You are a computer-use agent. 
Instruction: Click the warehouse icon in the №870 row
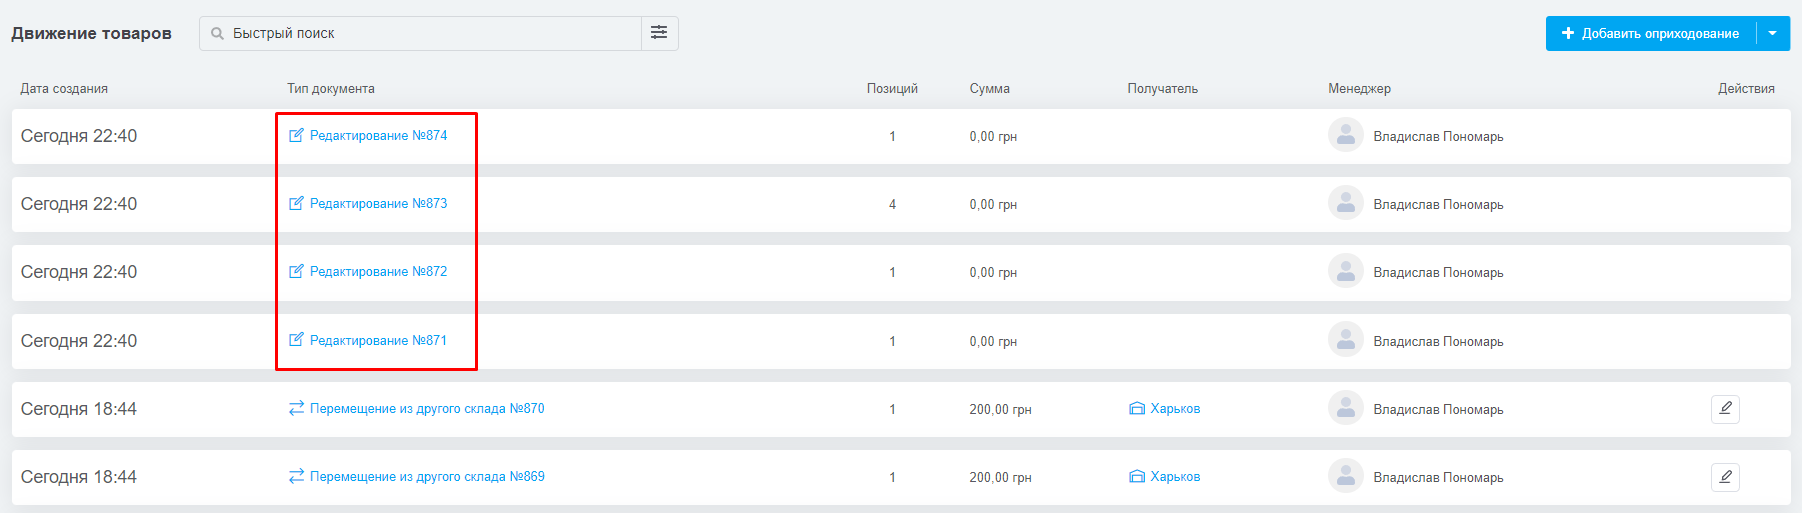coord(1137,408)
